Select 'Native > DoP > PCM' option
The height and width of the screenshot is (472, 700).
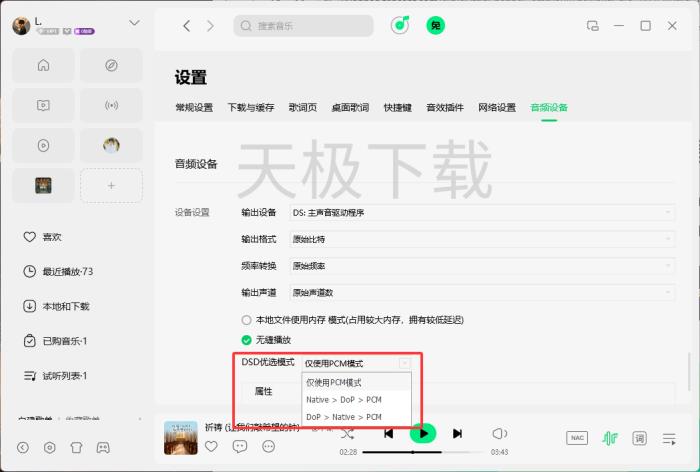[x=343, y=399]
